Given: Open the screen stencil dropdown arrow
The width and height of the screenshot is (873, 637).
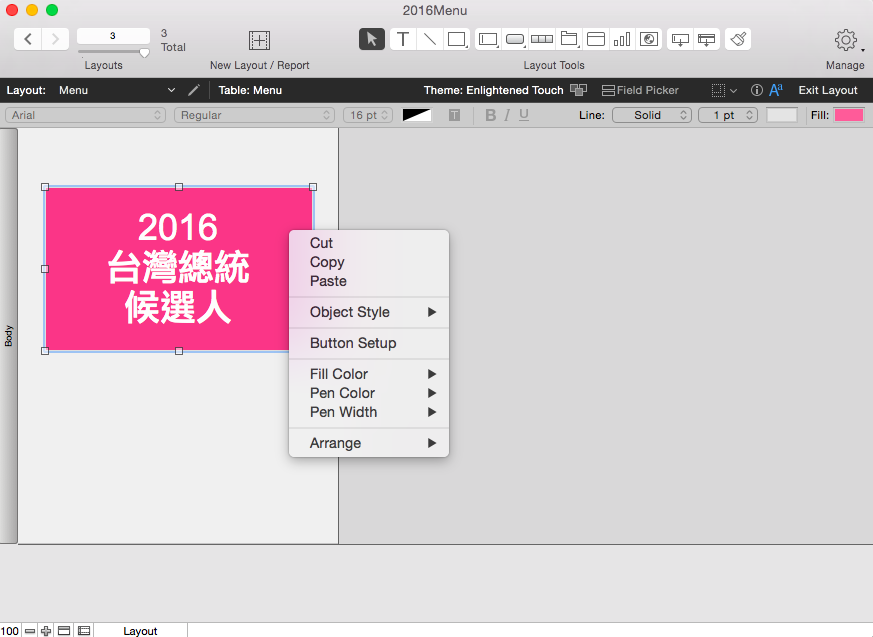Looking at the screenshot, I should 733,91.
